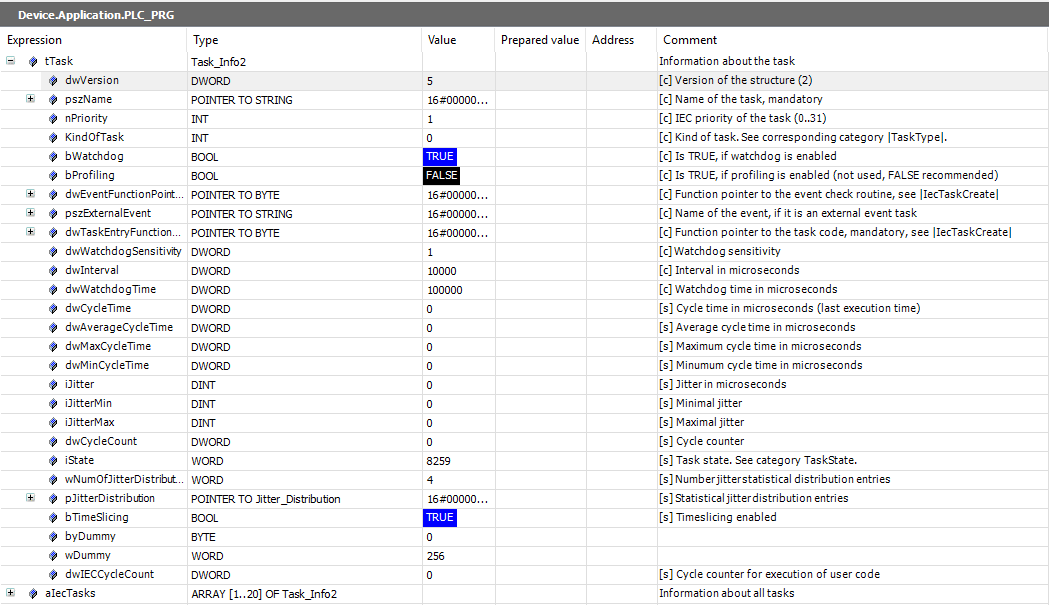Click the variable icon beside byDummy
Image resolution: width=1049 pixels, height=605 pixels.
(x=54, y=537)
